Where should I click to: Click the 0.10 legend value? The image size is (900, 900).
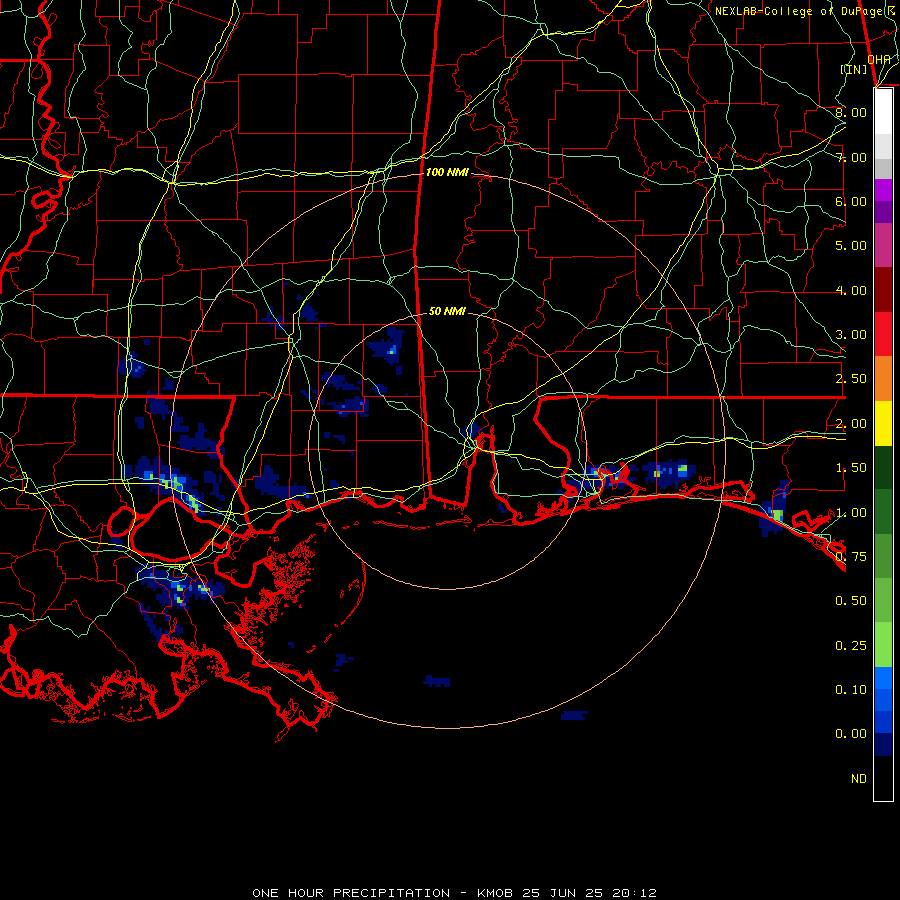(x=851, y=690)
